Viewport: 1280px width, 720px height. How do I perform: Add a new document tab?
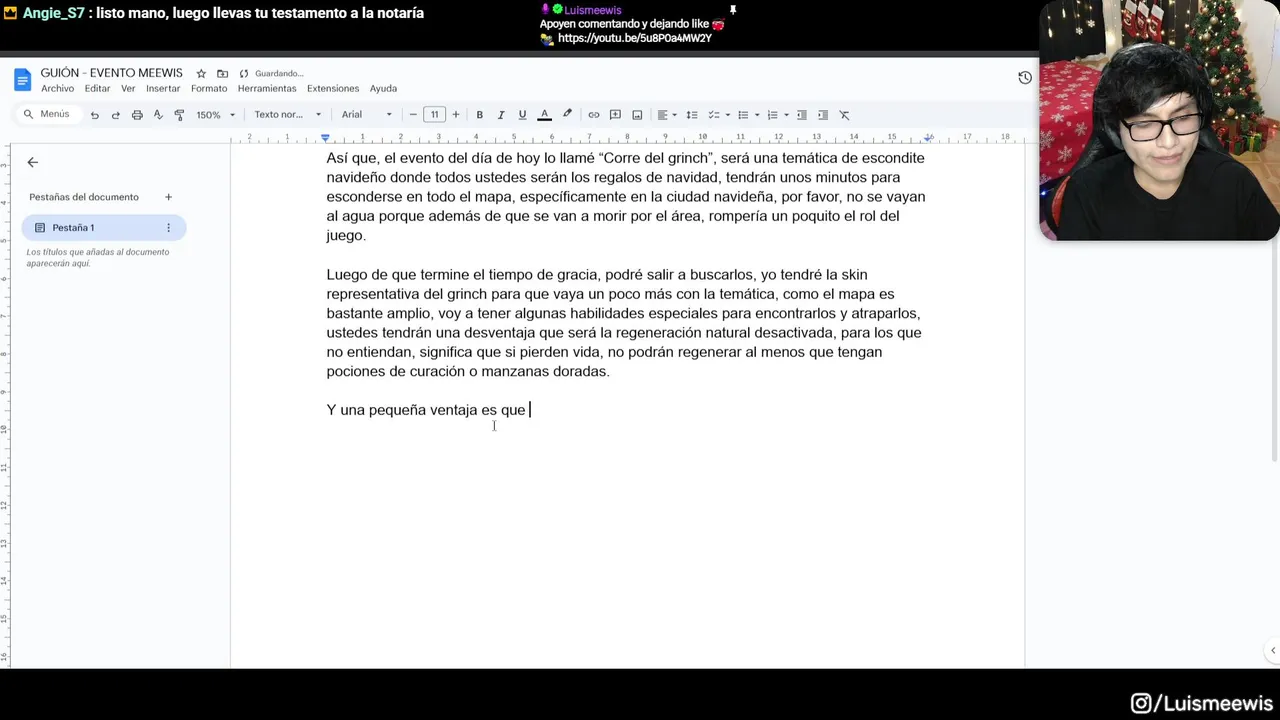pyautogui.click(x=168, y=197)
